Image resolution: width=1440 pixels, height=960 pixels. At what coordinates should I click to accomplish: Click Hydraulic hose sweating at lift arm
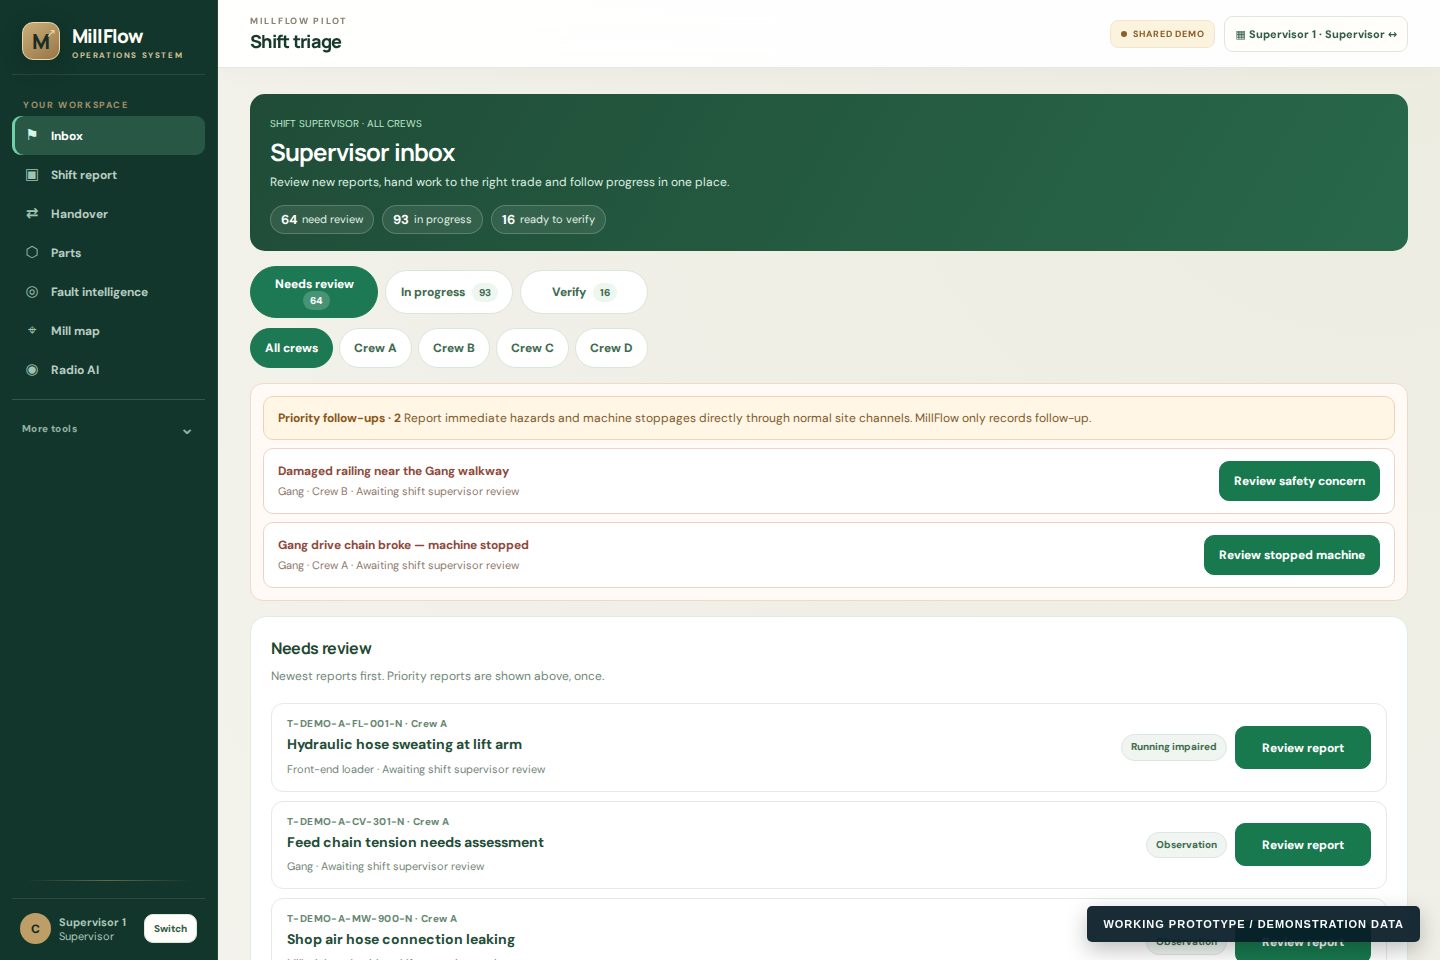(x=404, y=745)
